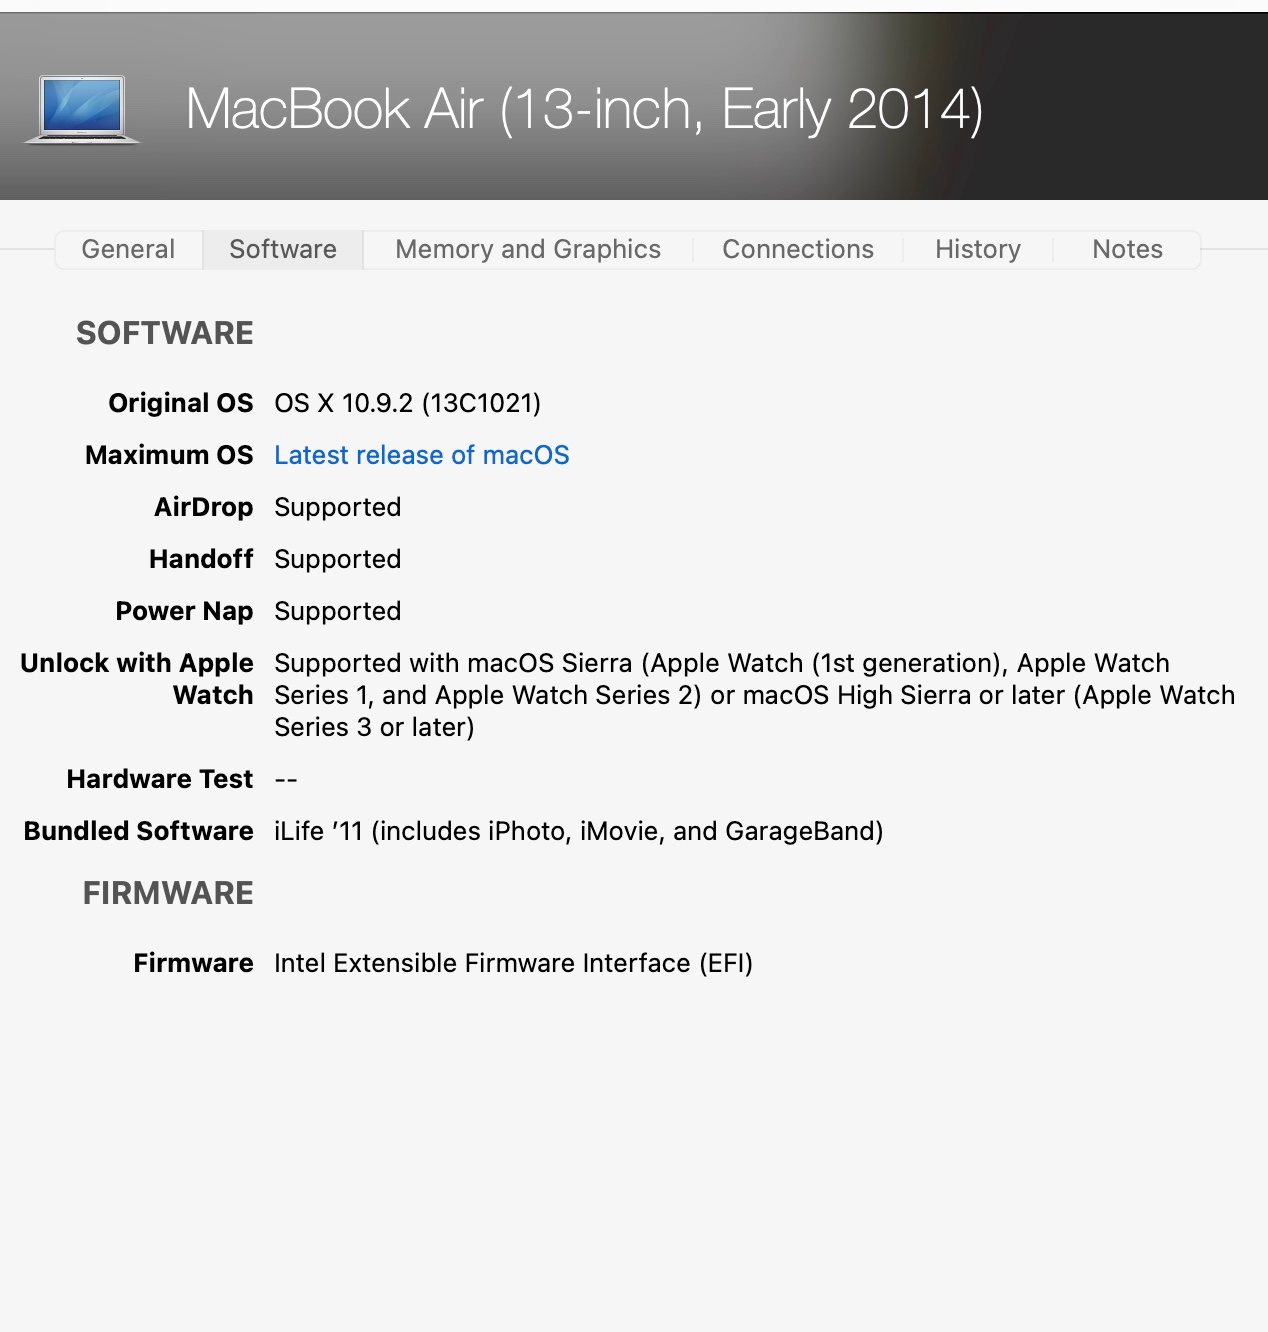This screenshot has height=1332, width=1268.
Task: Click the Hardware Test label
Action: click(160, 779)
